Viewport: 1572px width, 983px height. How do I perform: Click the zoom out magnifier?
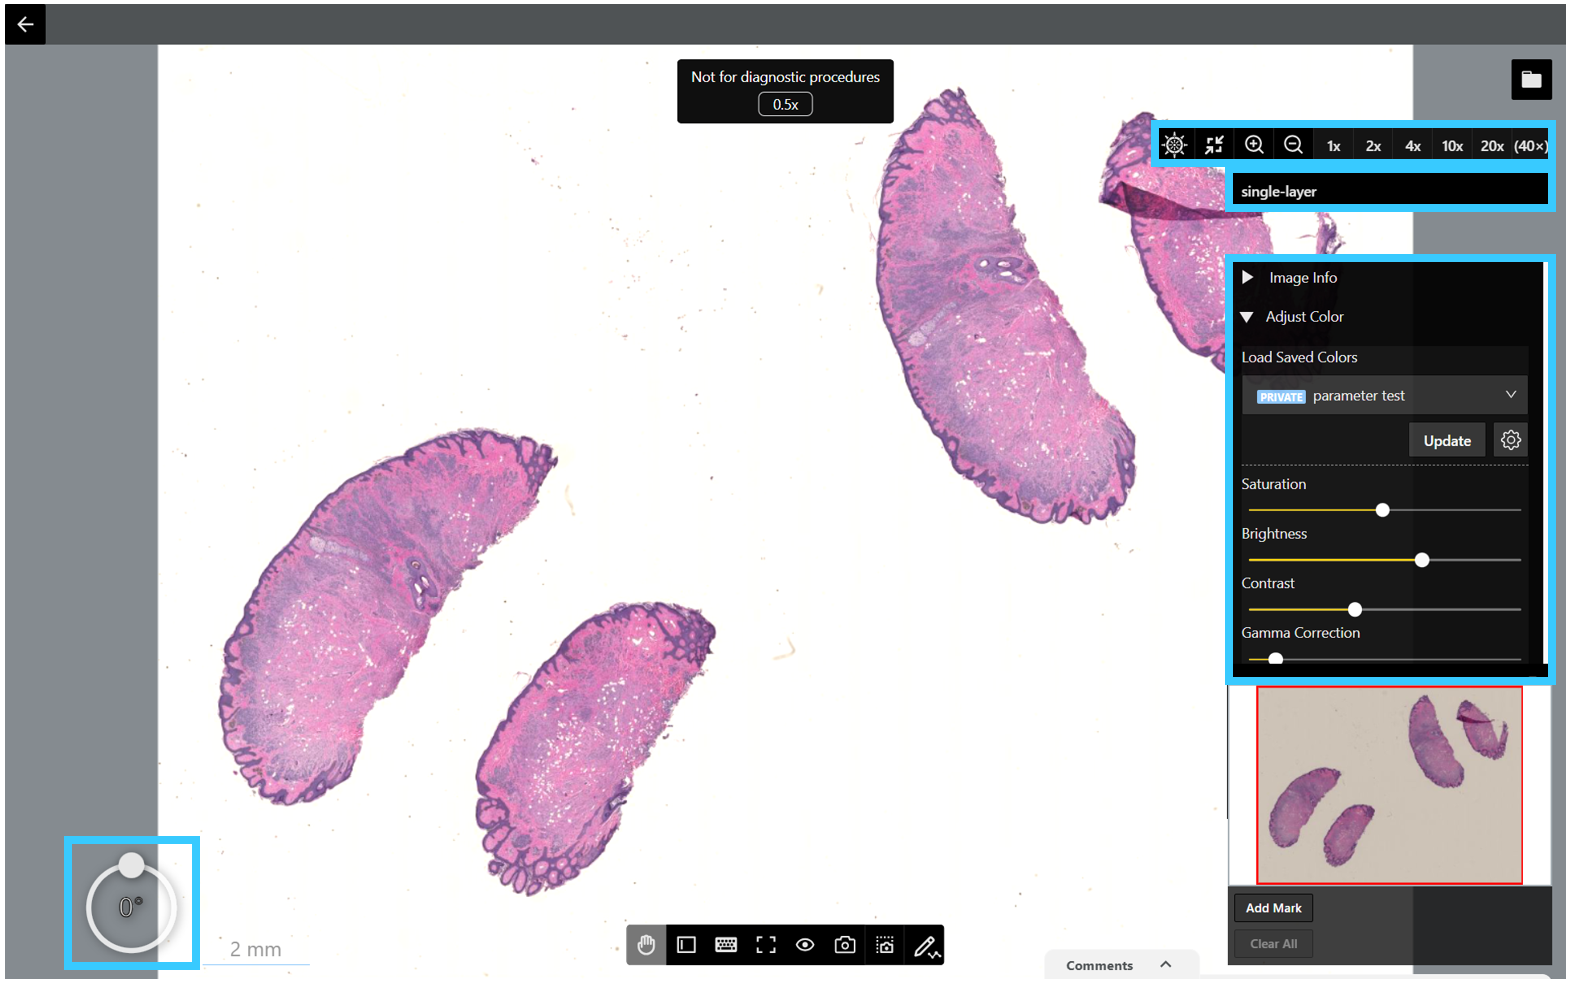coord(1293,145)
